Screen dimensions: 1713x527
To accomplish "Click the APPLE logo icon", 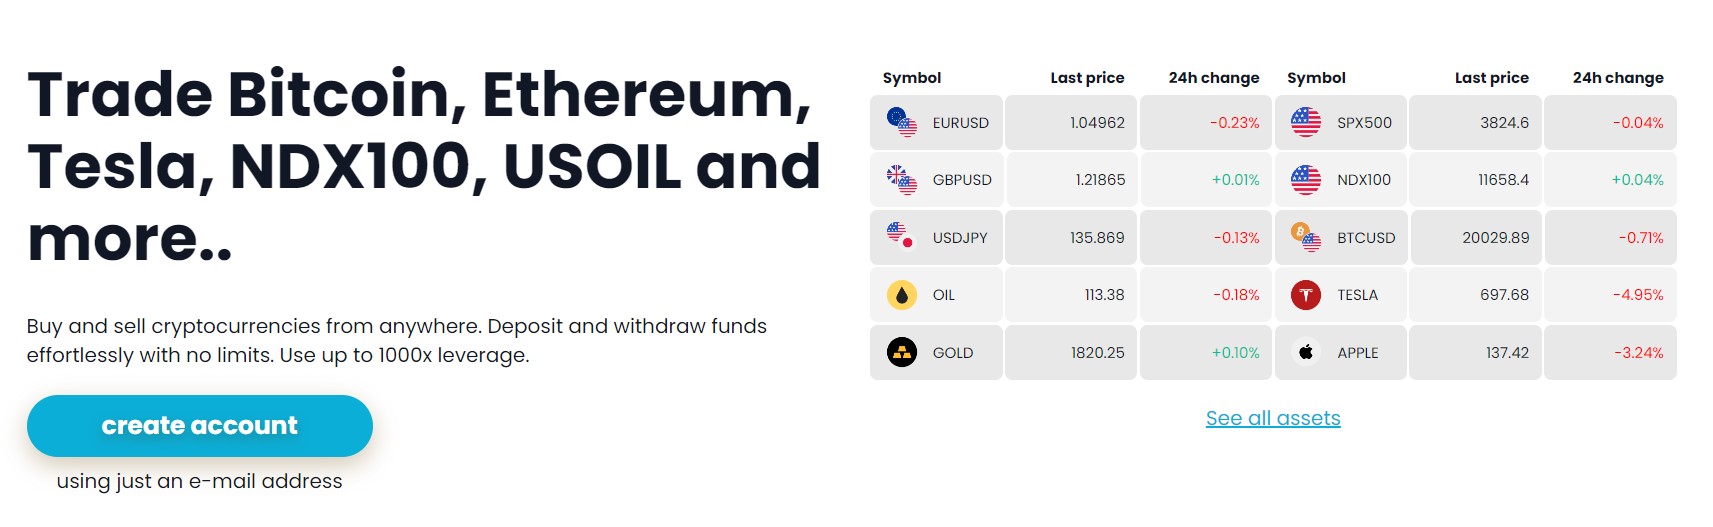I will [x=1306, y=352].
